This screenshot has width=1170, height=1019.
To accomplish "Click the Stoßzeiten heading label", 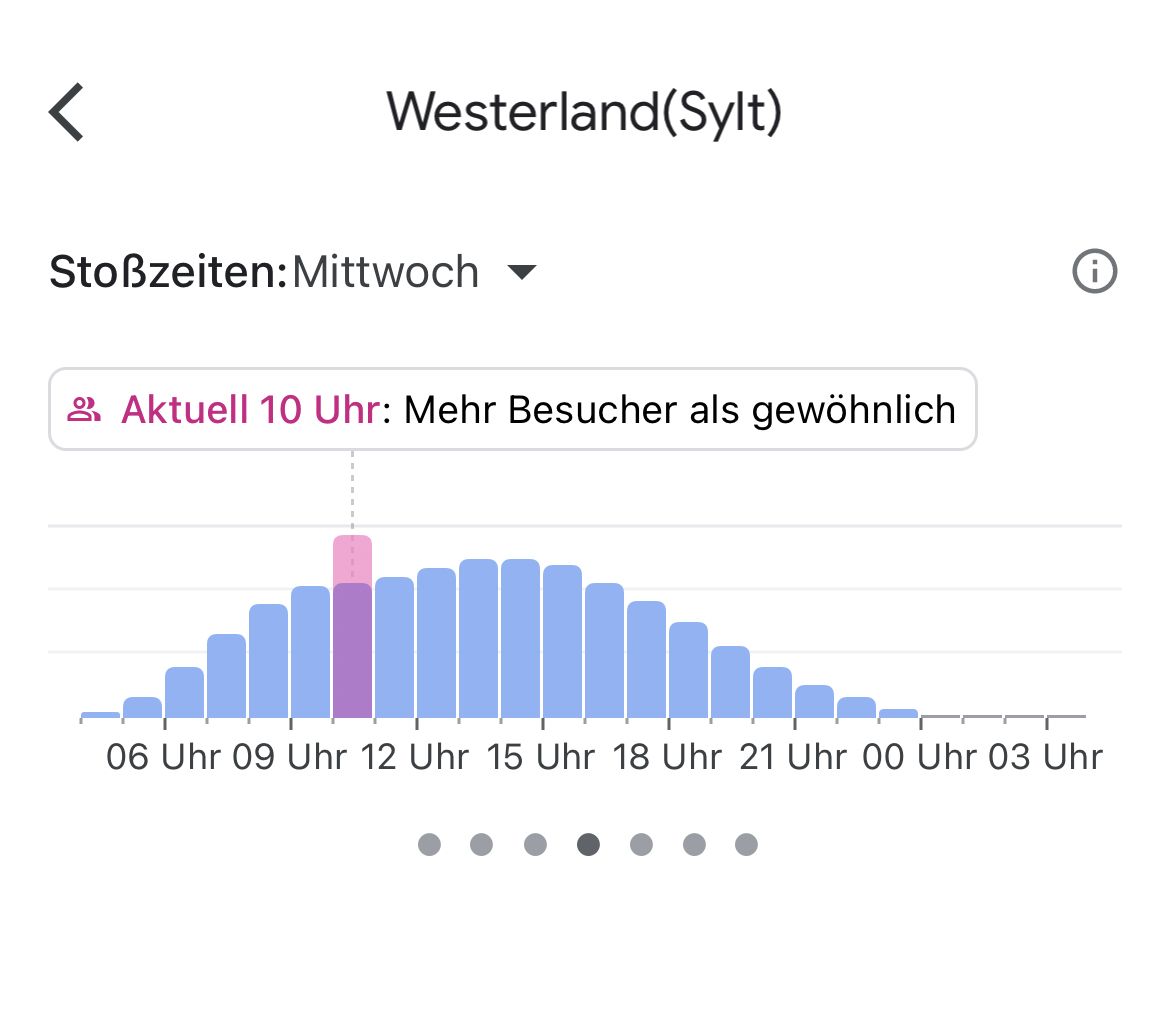I will 168,272.
